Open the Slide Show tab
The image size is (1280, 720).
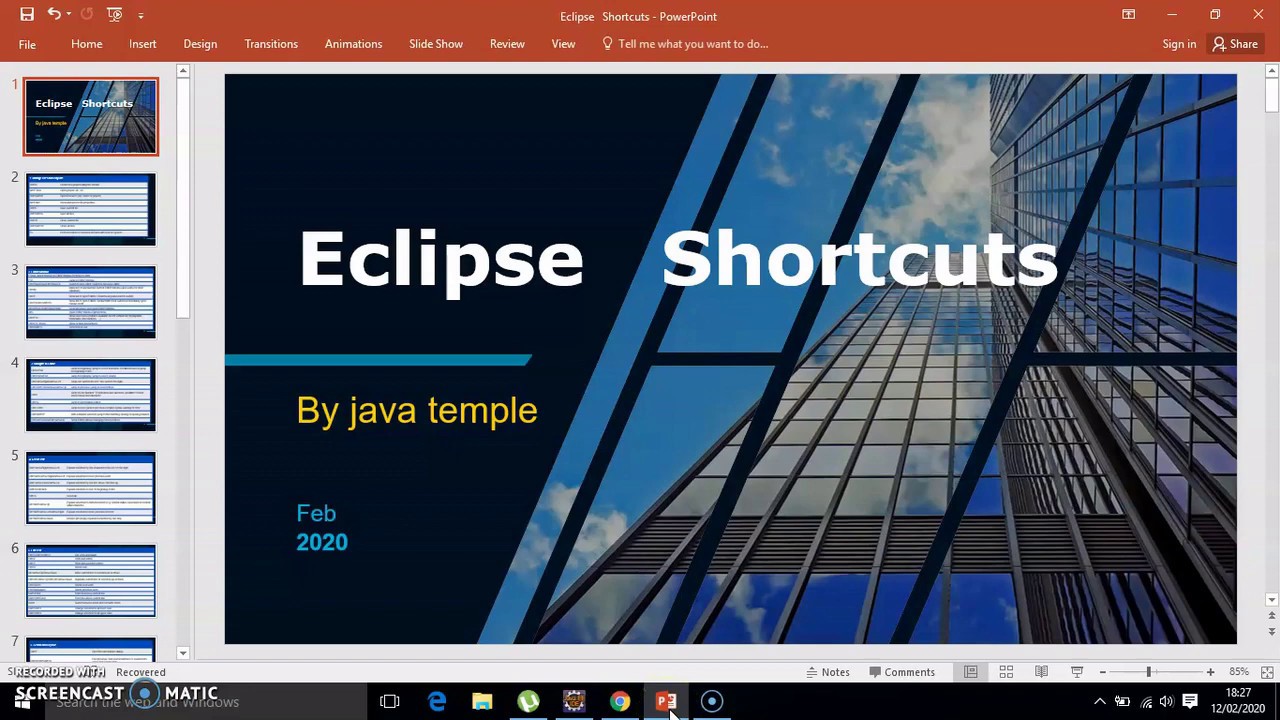click(x=436, y=44)
